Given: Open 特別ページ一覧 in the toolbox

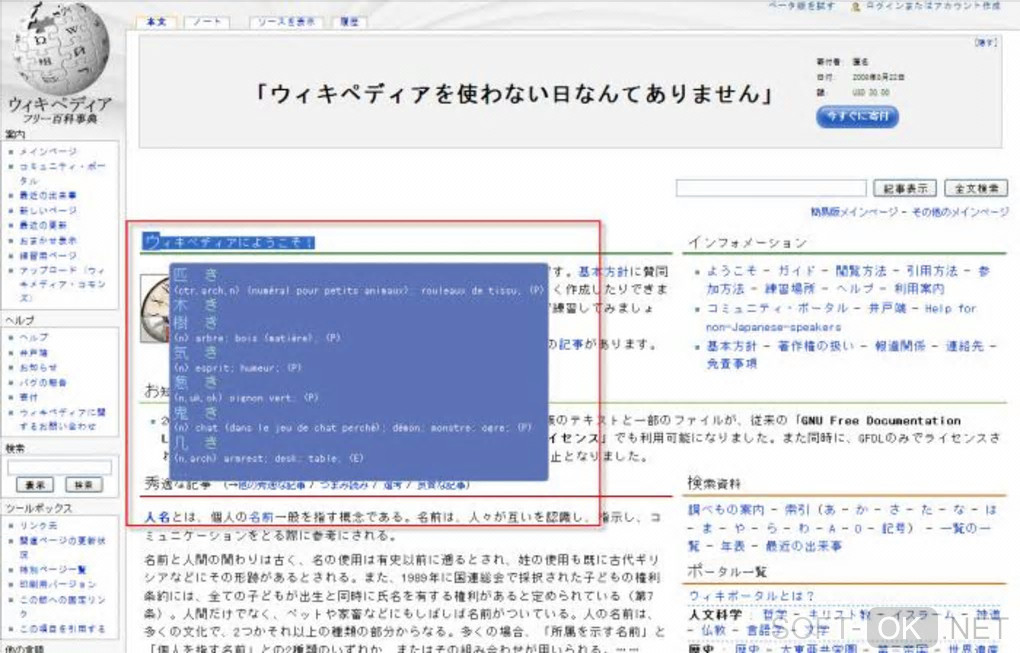Looking at the screenshot, I should tap(53, 570).
